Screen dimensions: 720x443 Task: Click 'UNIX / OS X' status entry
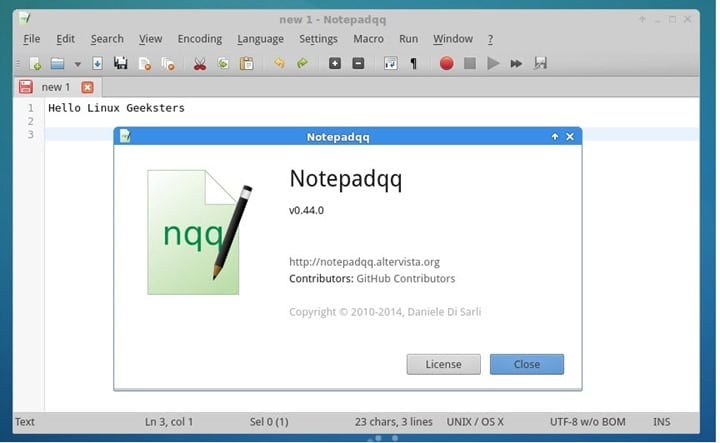[x=475, y=422]
